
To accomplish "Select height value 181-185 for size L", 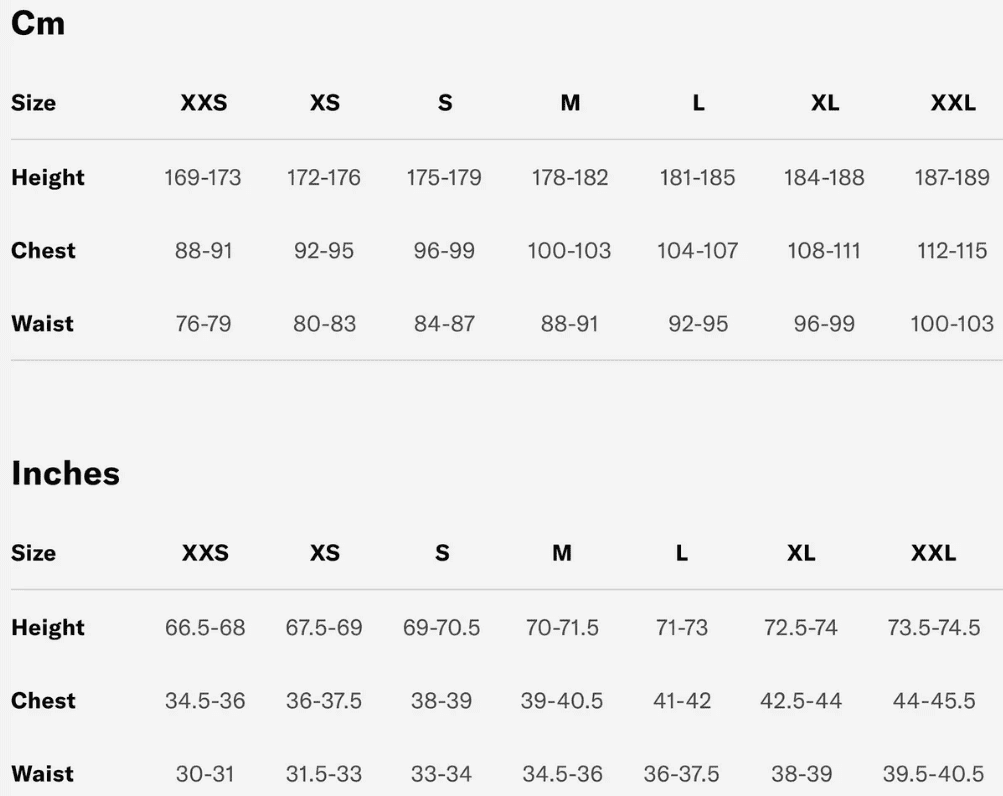I will click(x=697, y=178).
